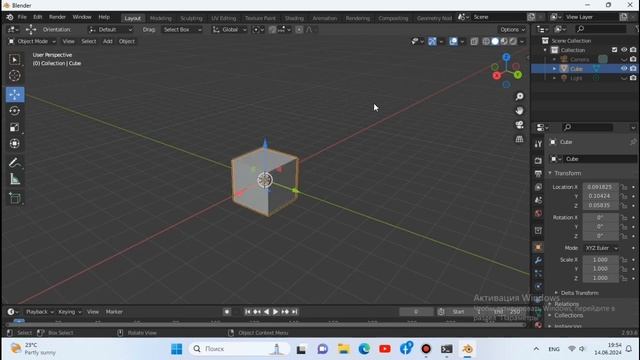The width and height of the screenshot is (640, 360).
Task: Open the Render menu
Action: pos(57,17)
